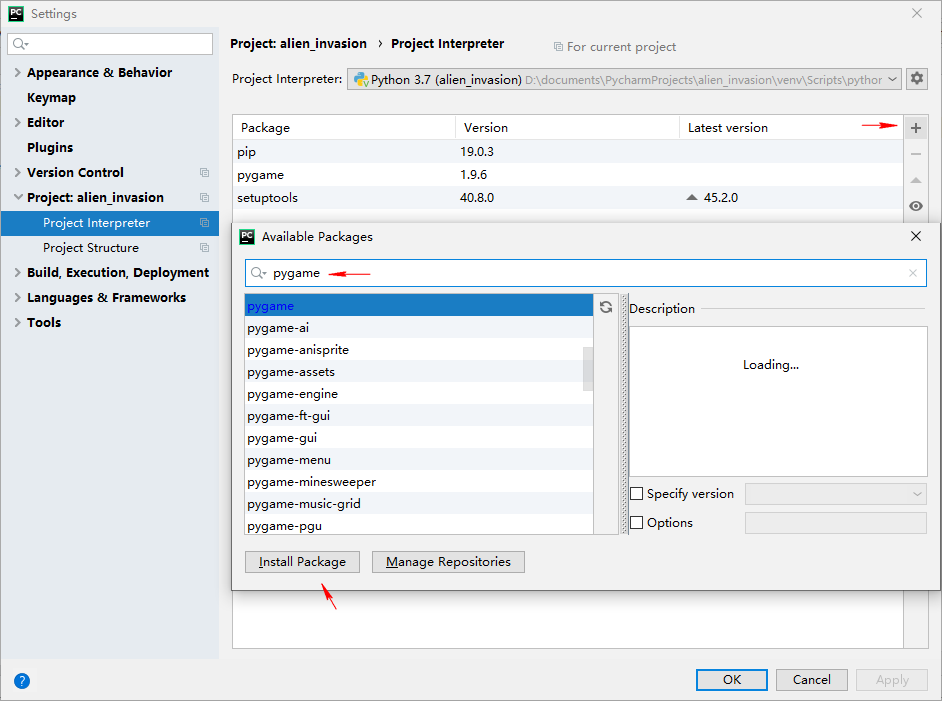Click the Available Packages search field
This screenshot has height=701, width=942.
point(586,273)
